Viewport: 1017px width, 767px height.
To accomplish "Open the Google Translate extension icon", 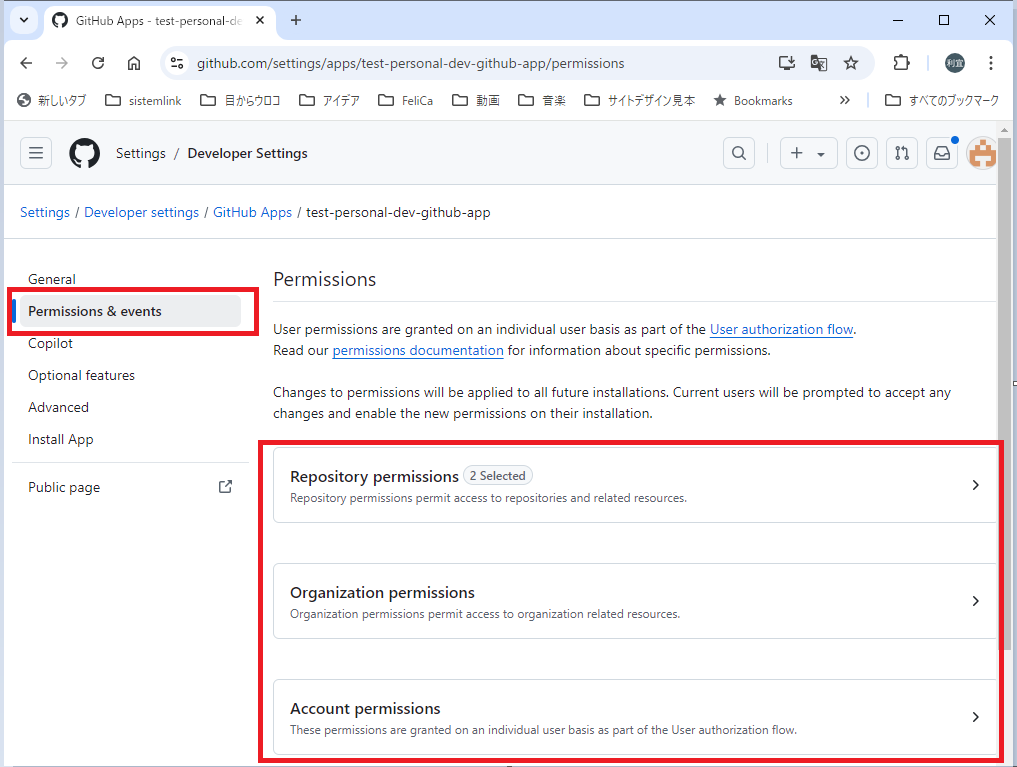I will [818, 62].
